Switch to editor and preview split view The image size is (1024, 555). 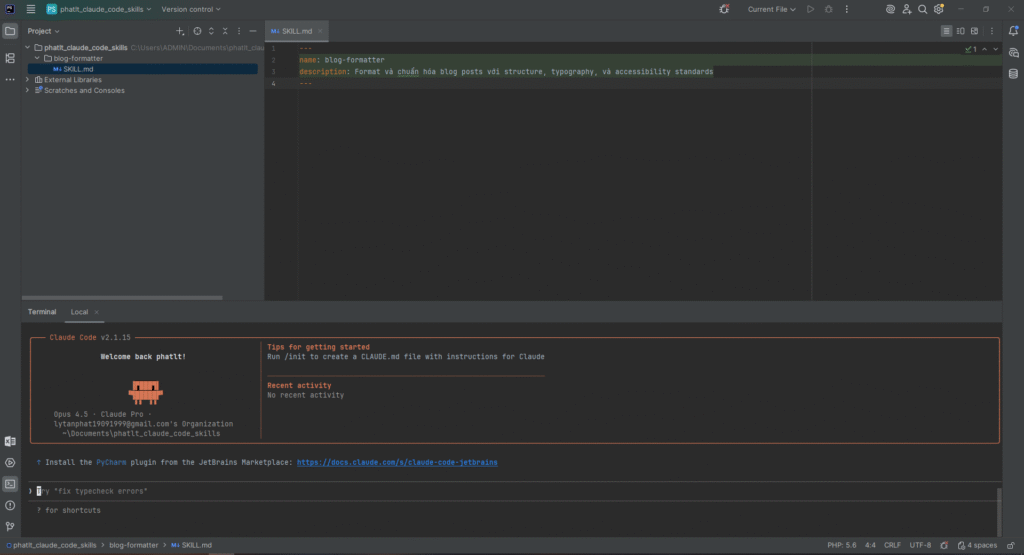coord(961,31)
